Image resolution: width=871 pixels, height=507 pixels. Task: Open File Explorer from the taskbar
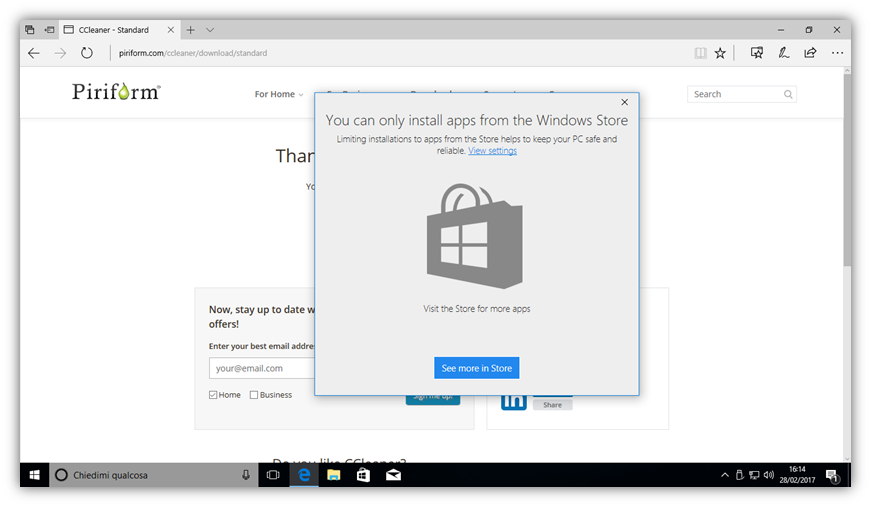(x=333, y=475)
